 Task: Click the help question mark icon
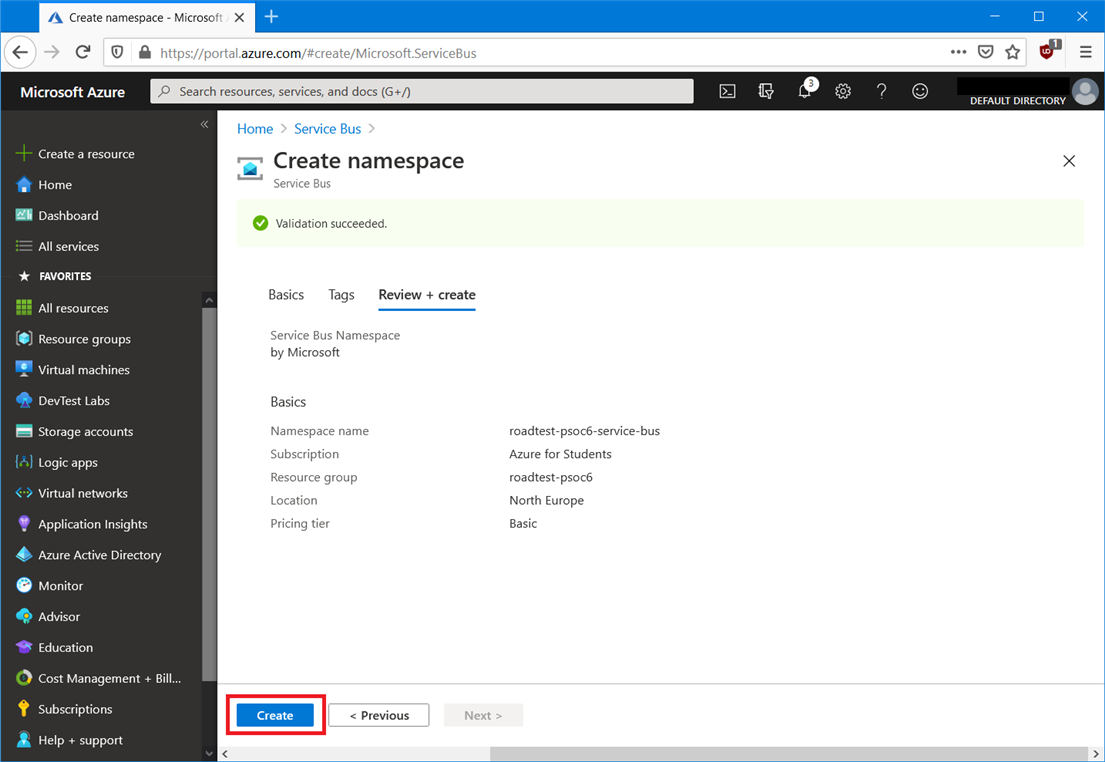[x=881, y=91]
